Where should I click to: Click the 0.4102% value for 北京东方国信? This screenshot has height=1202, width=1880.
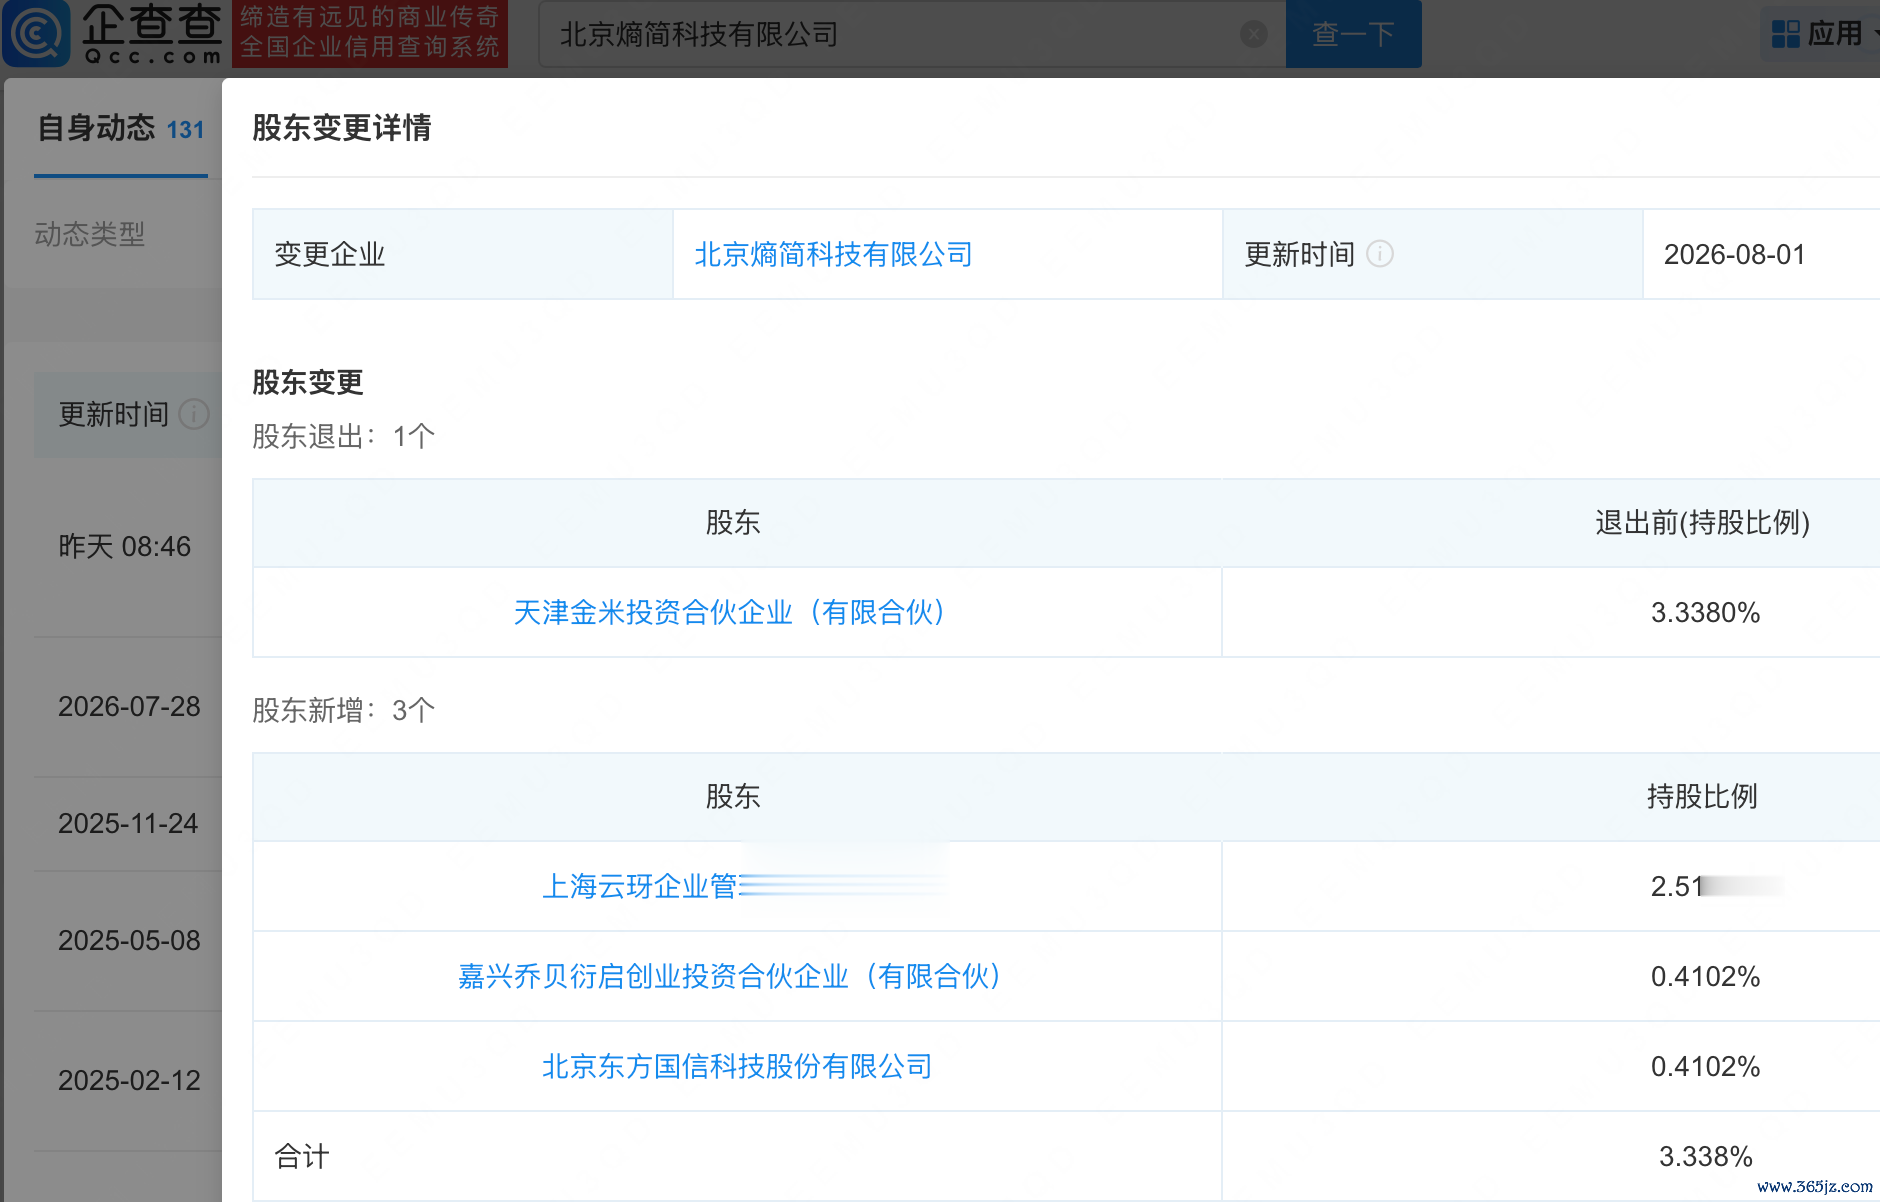pyautogui.click(x=1705, y=1066)
